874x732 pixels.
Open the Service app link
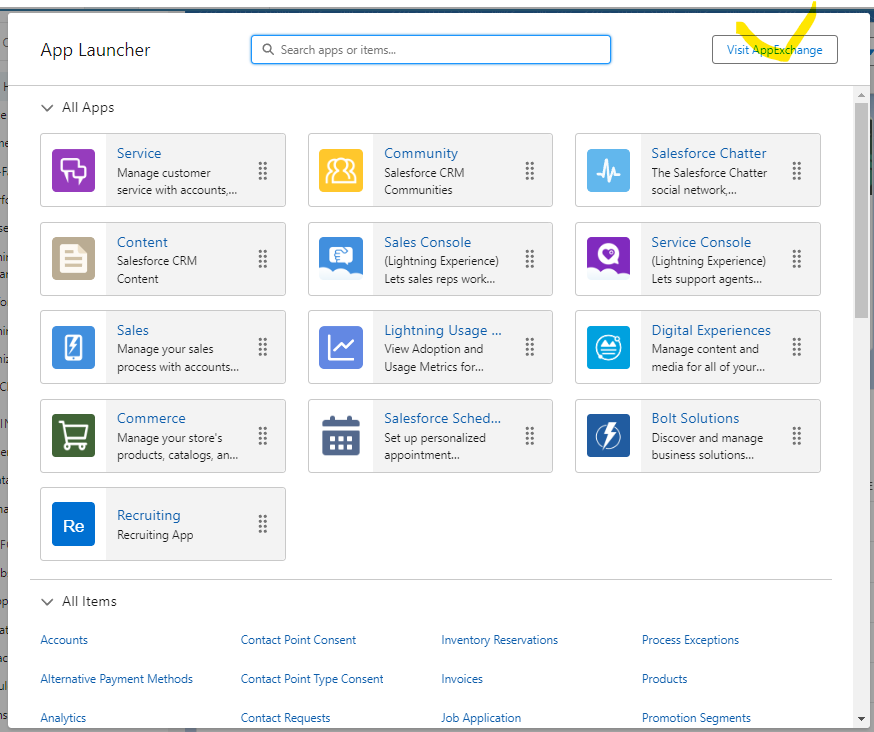pos(139,153)
